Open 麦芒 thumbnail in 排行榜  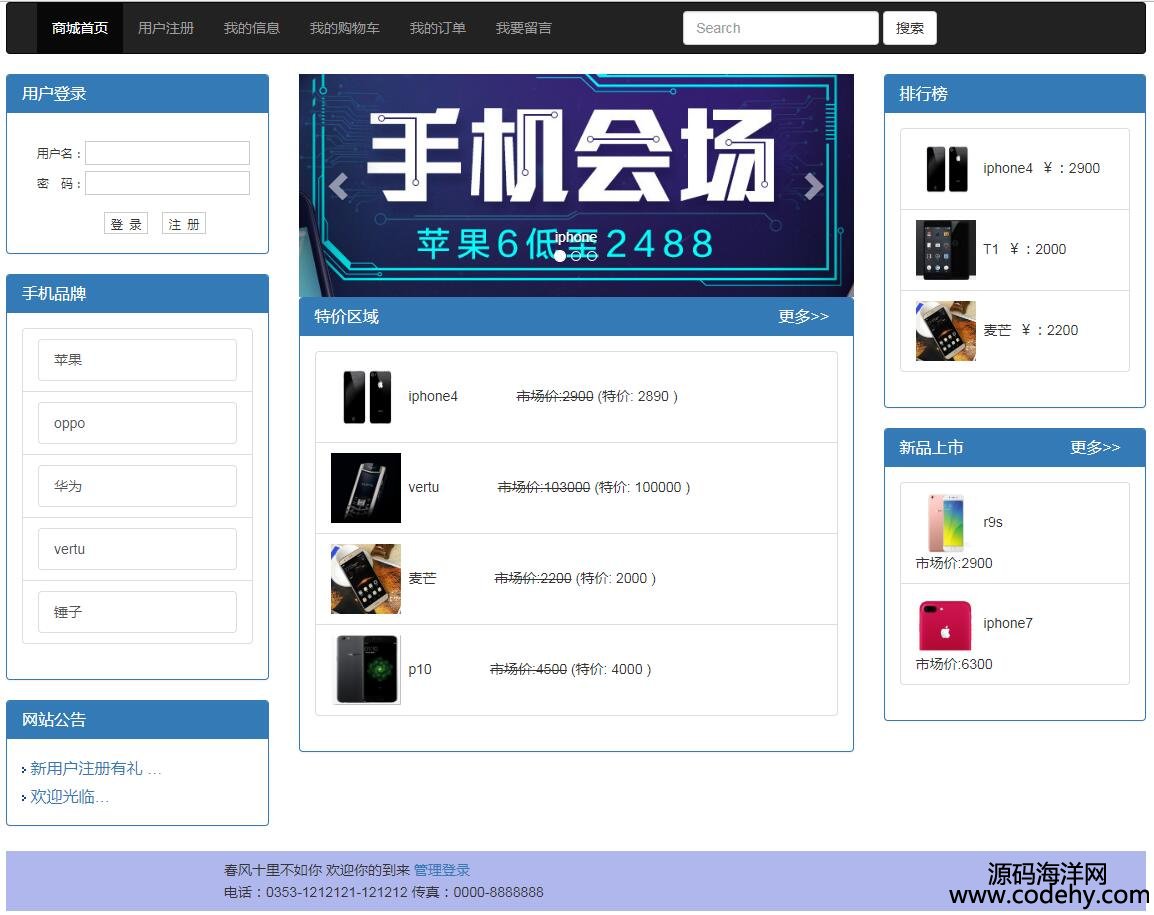click(946, 331)
